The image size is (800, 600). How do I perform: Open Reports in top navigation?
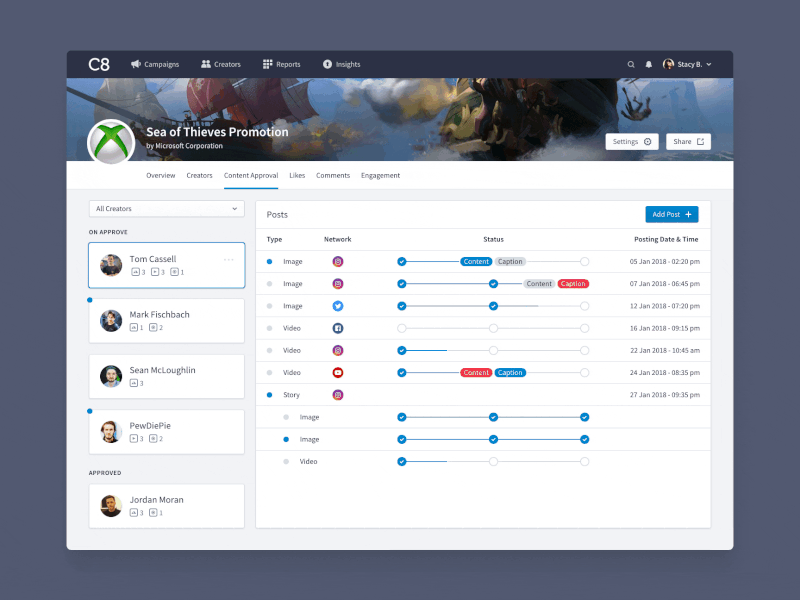tap(282, 64)
